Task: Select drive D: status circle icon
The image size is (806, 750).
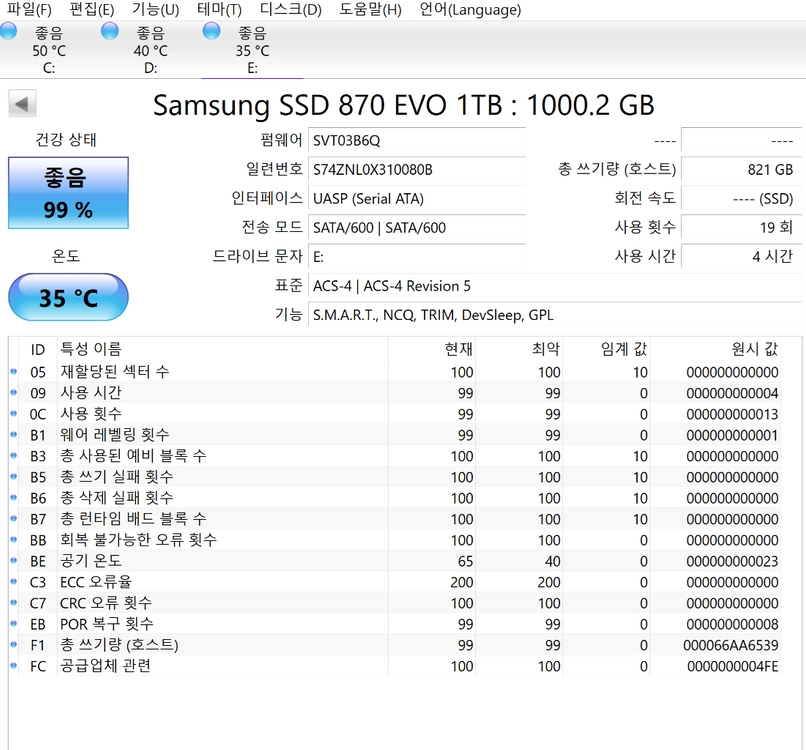Action: pyautogui.click(x=109, y=31)
